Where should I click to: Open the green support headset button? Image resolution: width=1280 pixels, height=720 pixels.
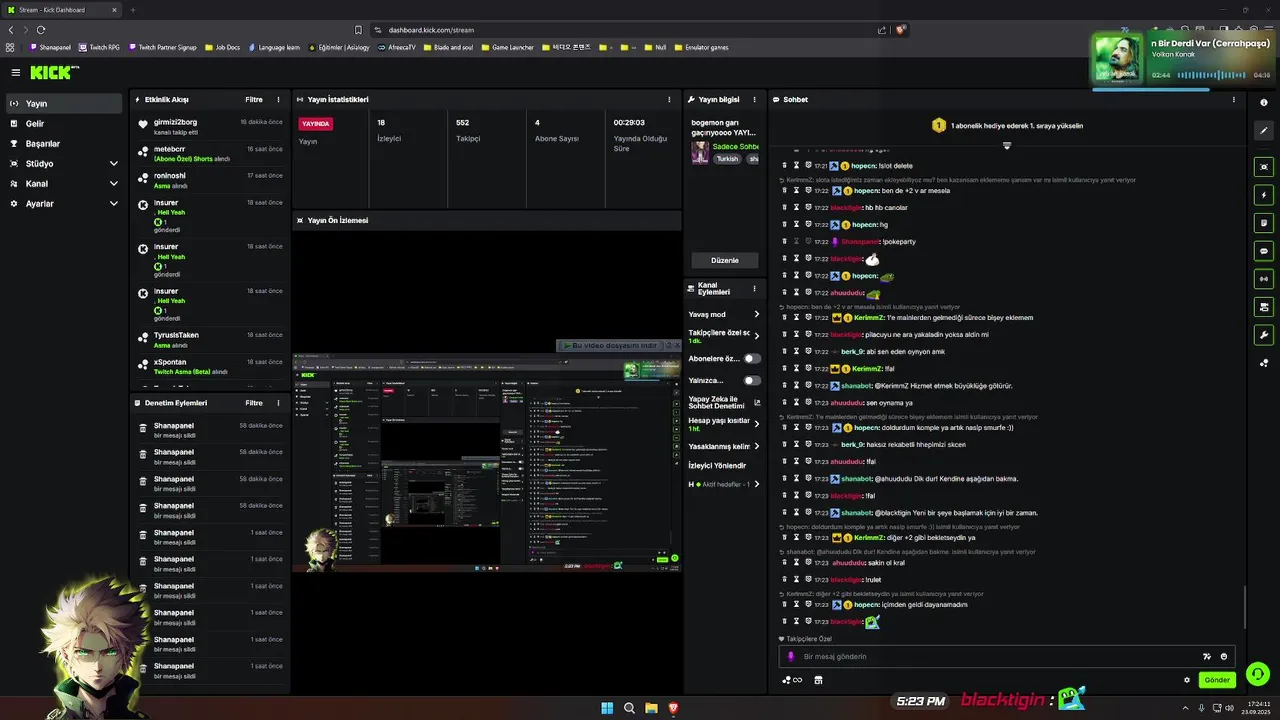tap(1258, 674)
